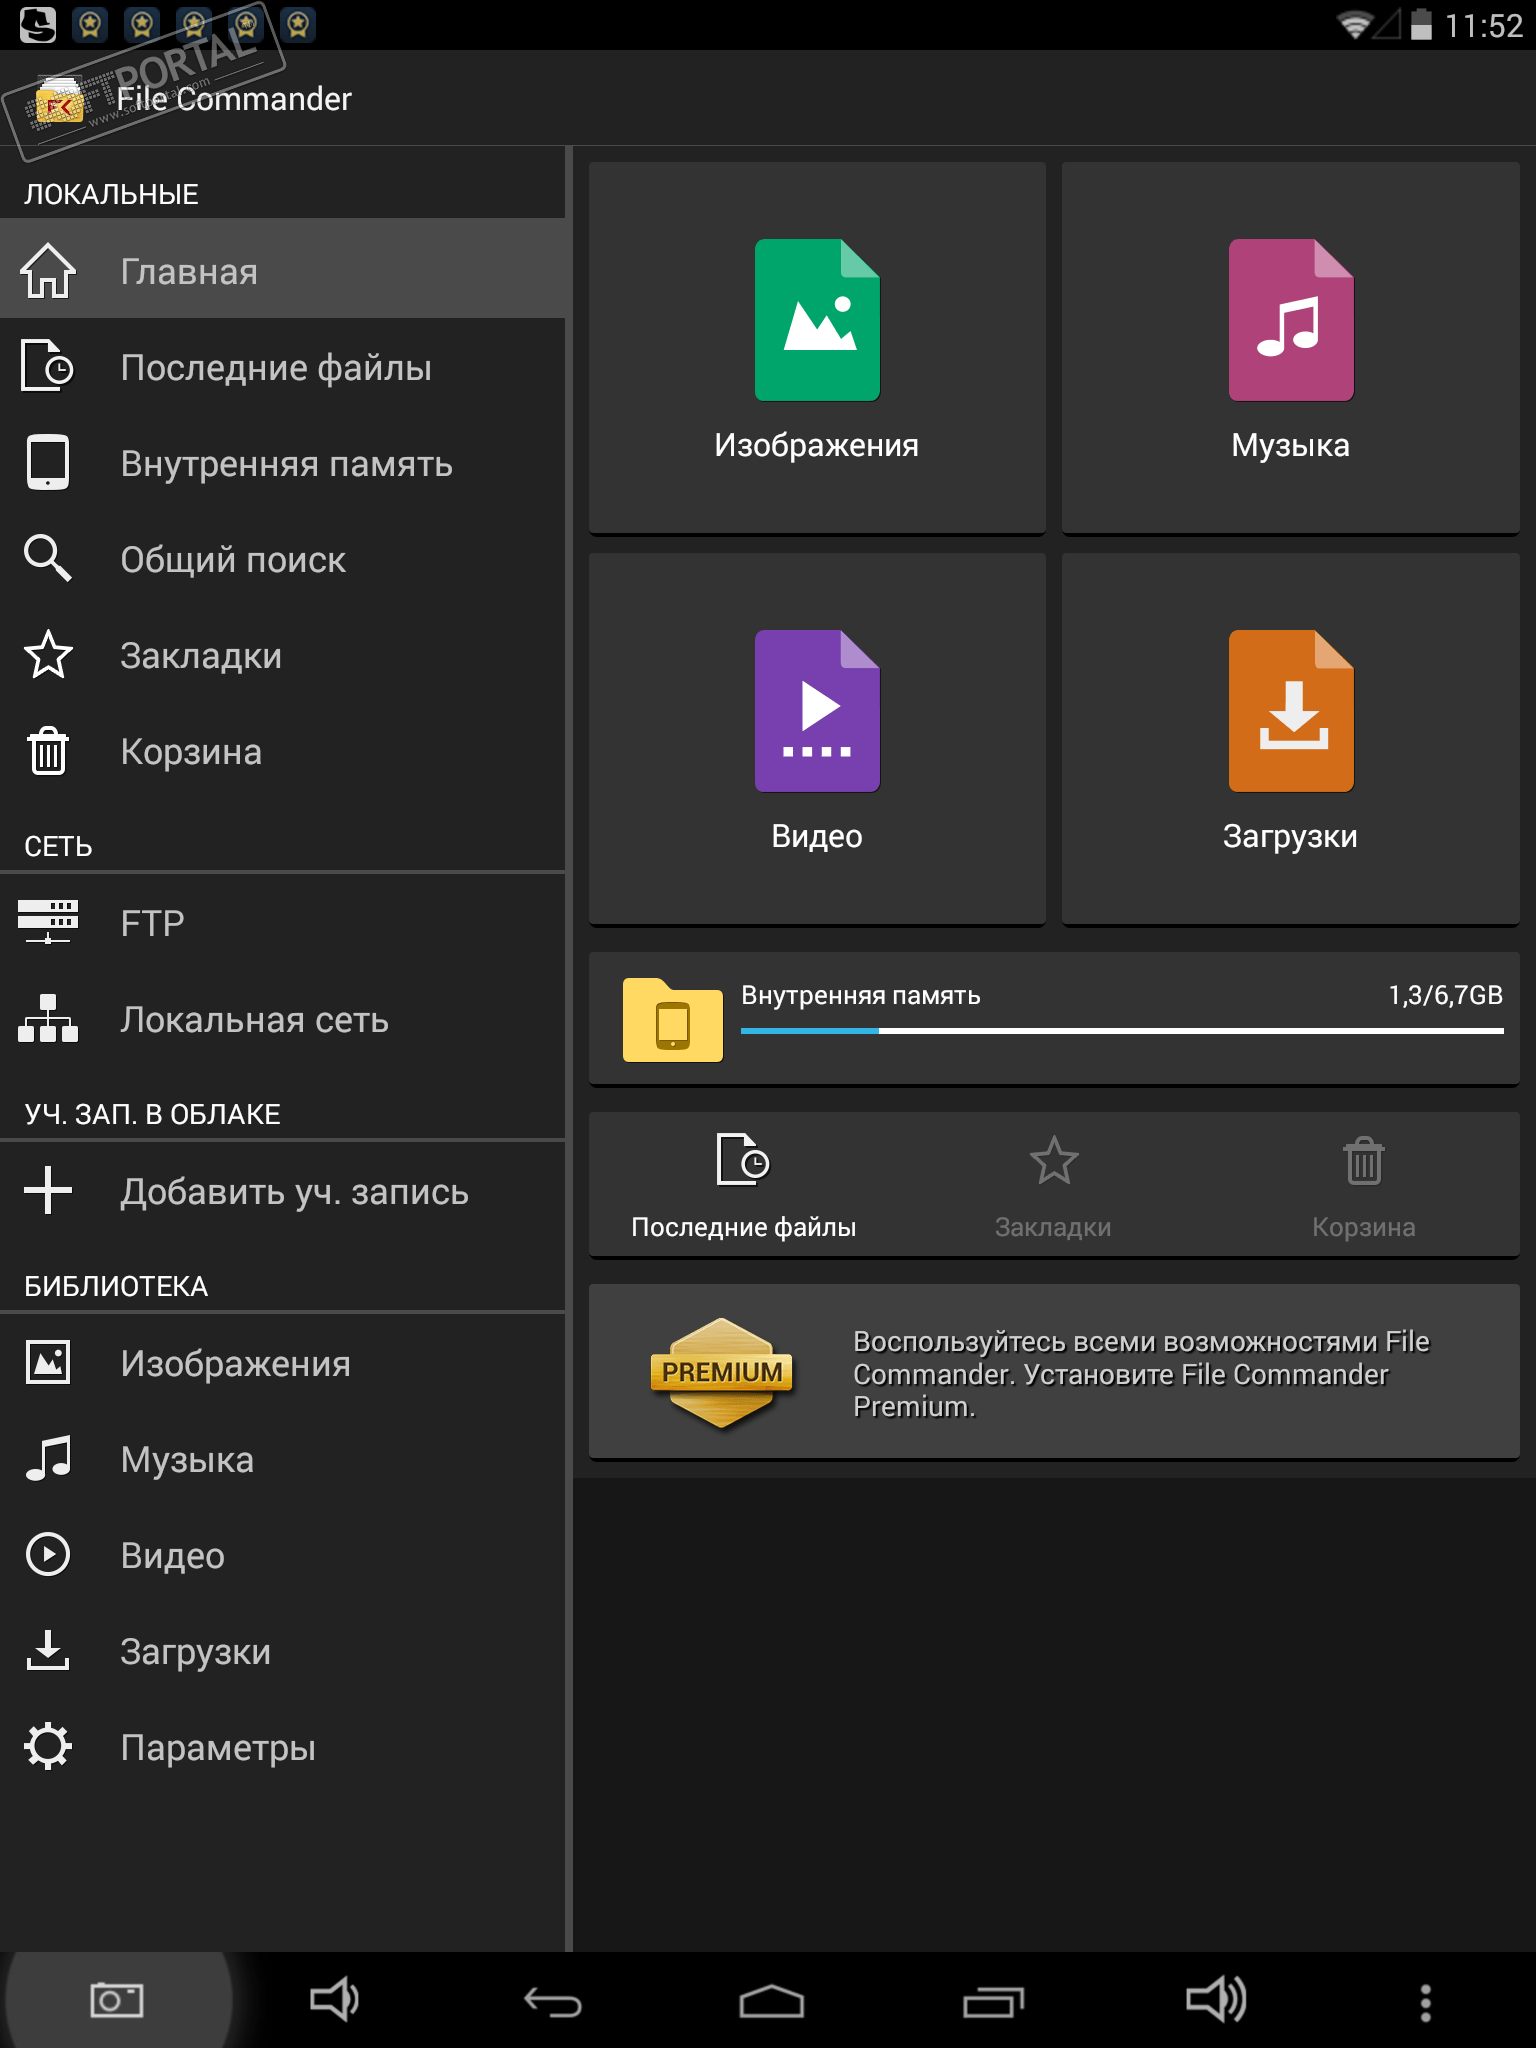Click the internal storage usage bar
The height and width of the screenshot is (2048, 1536).
coord(1122,1031)
